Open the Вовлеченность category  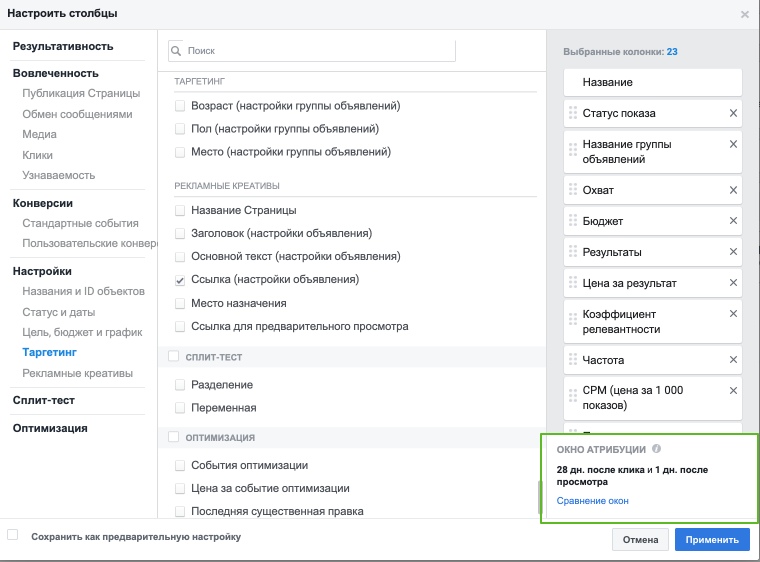click(x=56, y=73)
